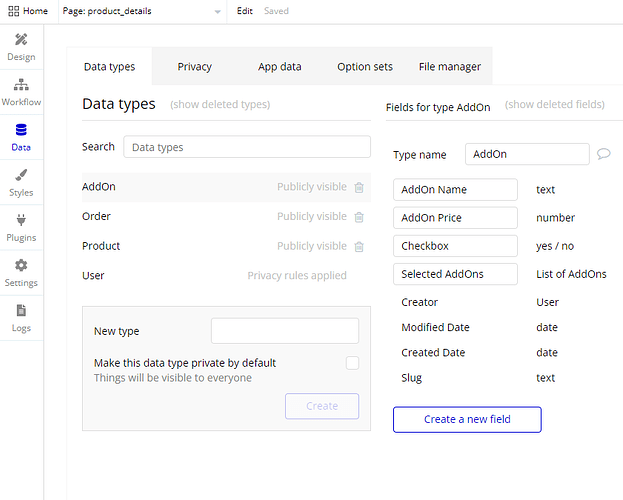Open the Design tab in sidebar
The image size is (623, 500).
(x=21, y=47)
